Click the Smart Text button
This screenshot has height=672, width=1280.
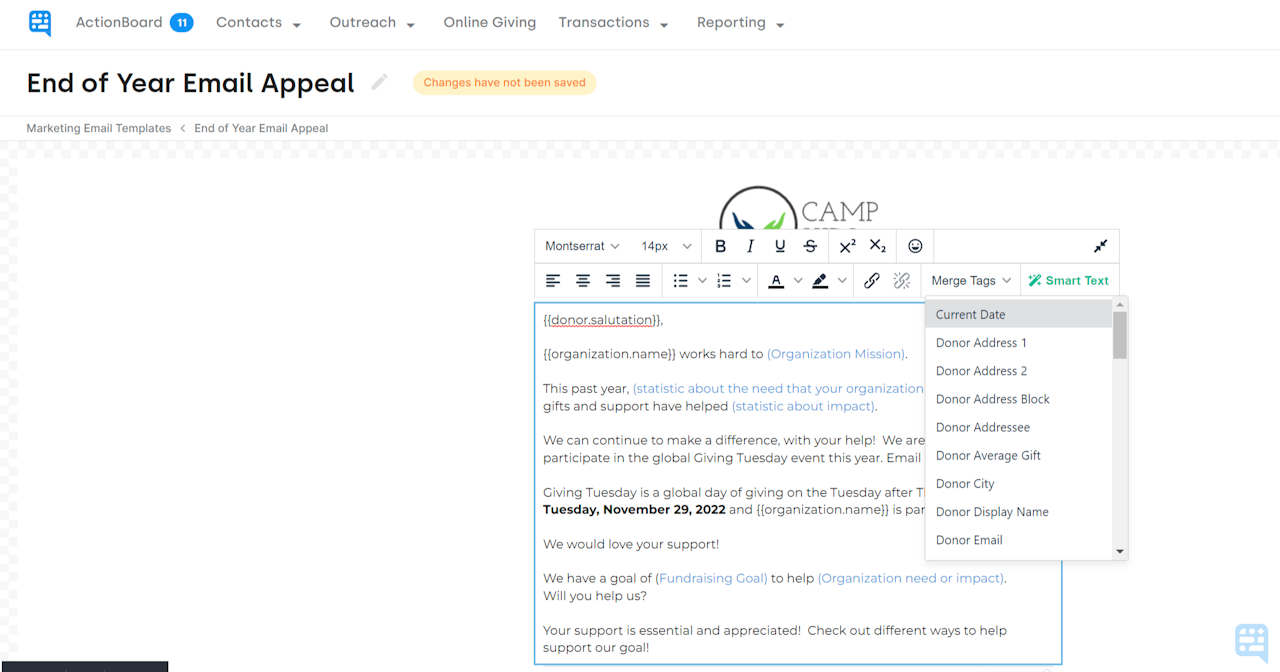(1069, 280)
